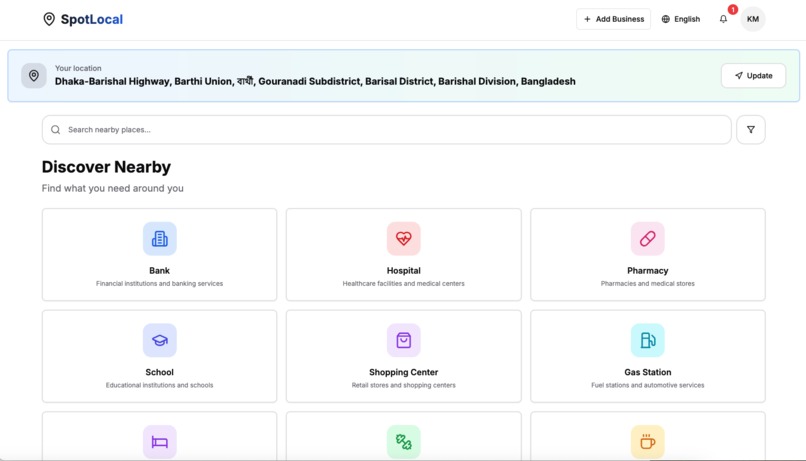Image resolution: width=806 pixels, height=461 pixels.
Task: Open the SpotLocal home link text
Action: (92, 20)
